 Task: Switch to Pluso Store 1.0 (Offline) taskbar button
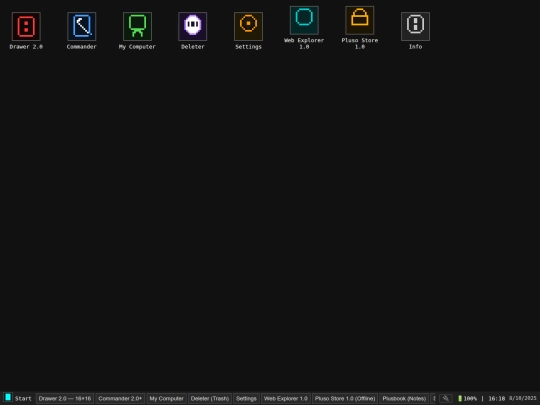[x=345, y=398]
